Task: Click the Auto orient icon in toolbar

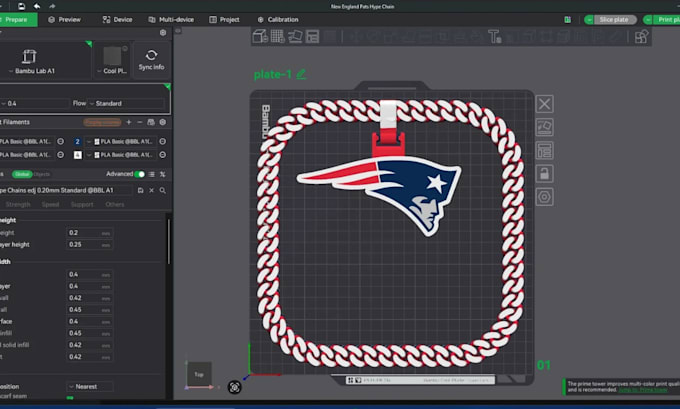Action: pos(295,36)
